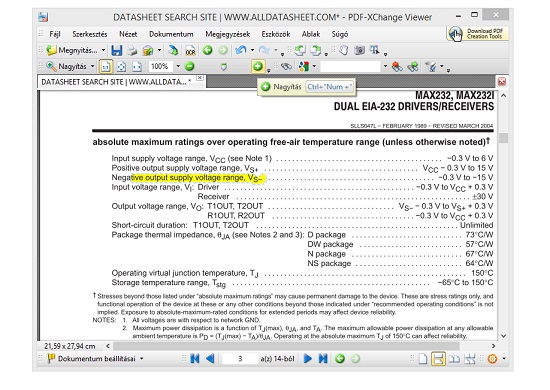Image resolution: width=550 pixels, height=390 pixels.
Task: Open the Dokumentum menu
Action: click(171, 34)
